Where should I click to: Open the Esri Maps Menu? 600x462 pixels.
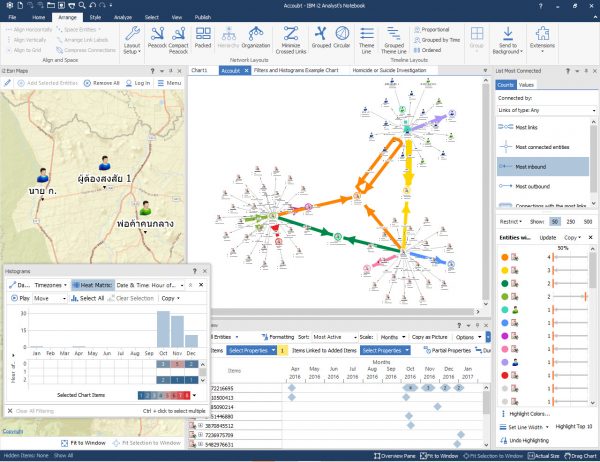(170, 83)
